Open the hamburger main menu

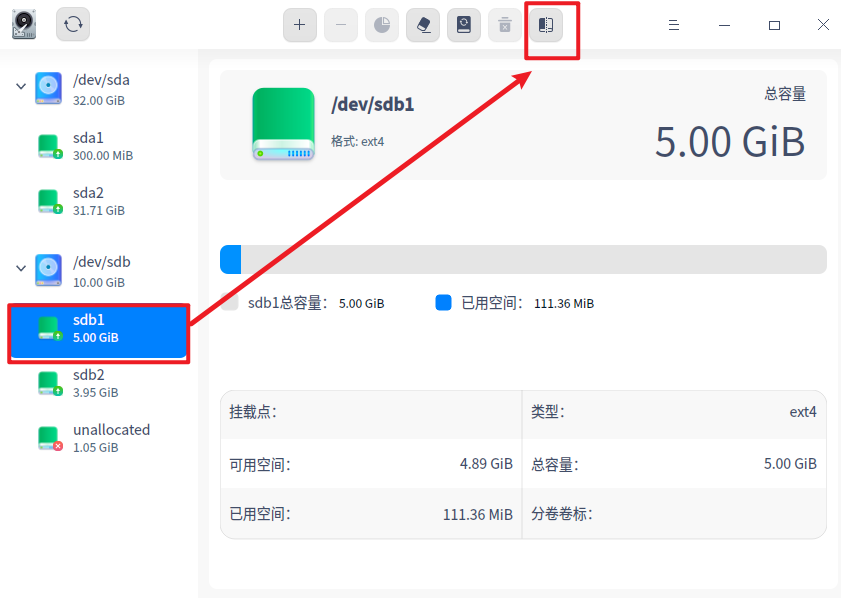coord(674,25)
